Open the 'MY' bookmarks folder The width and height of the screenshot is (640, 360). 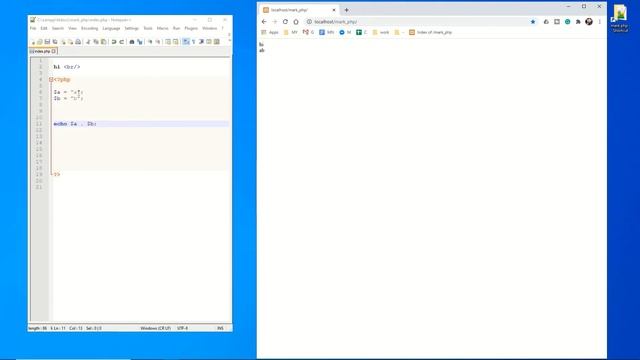[x=291, y=32]
